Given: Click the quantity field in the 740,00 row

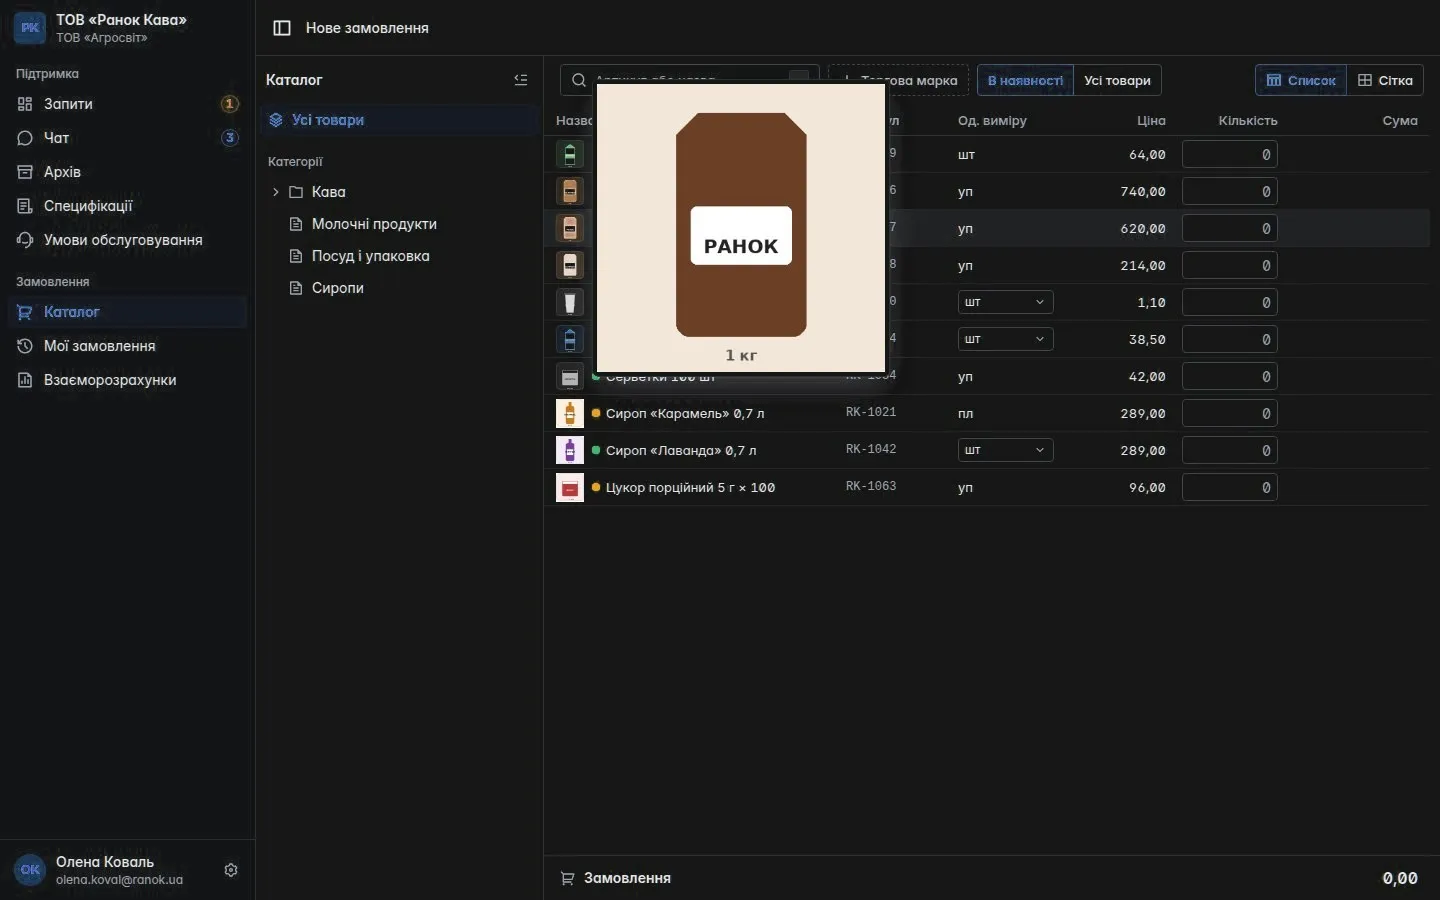Looking at the screenshot, I should coord(1229,191).
